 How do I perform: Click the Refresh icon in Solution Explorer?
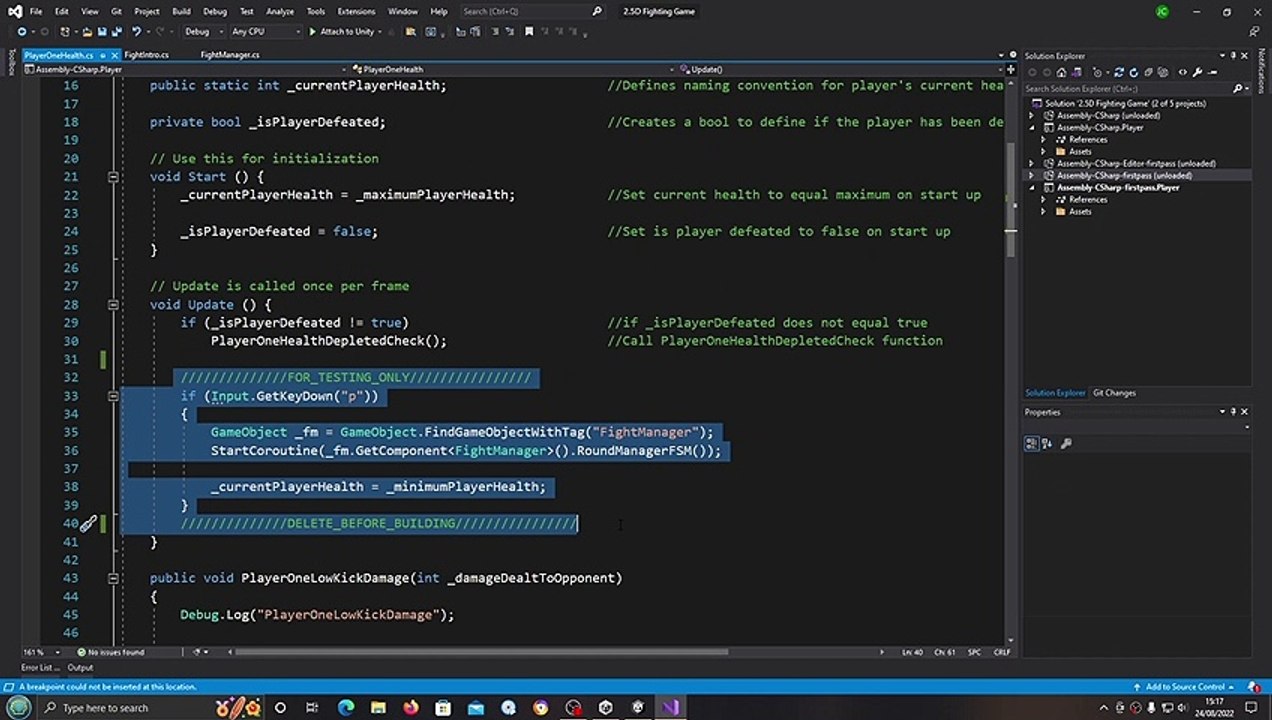[x=1134, y=72]
